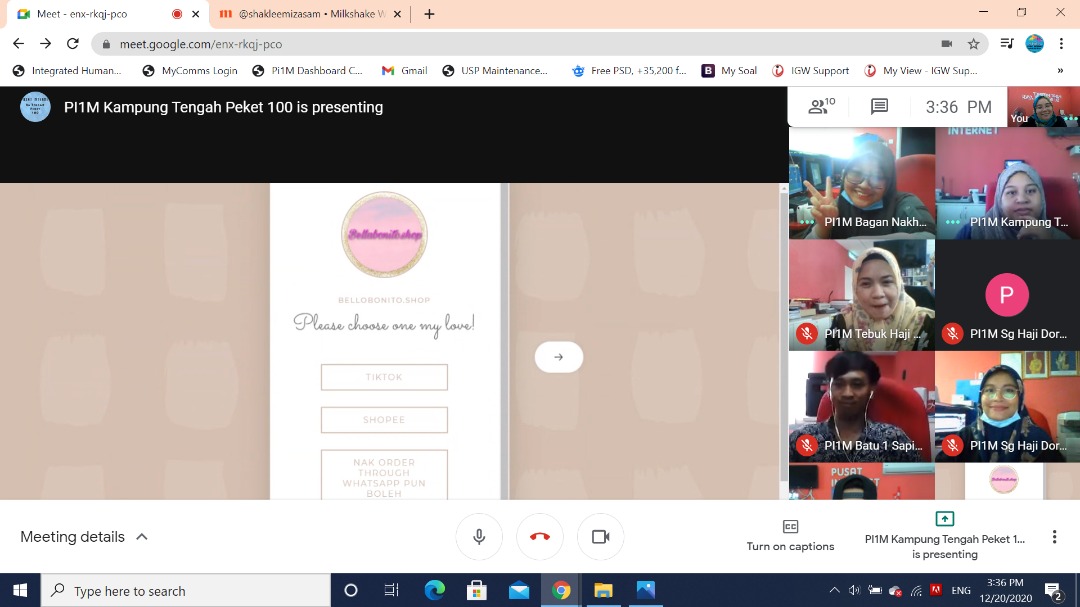Turn on captions
Screen dimensions: 1080x607
pos(790,535)
